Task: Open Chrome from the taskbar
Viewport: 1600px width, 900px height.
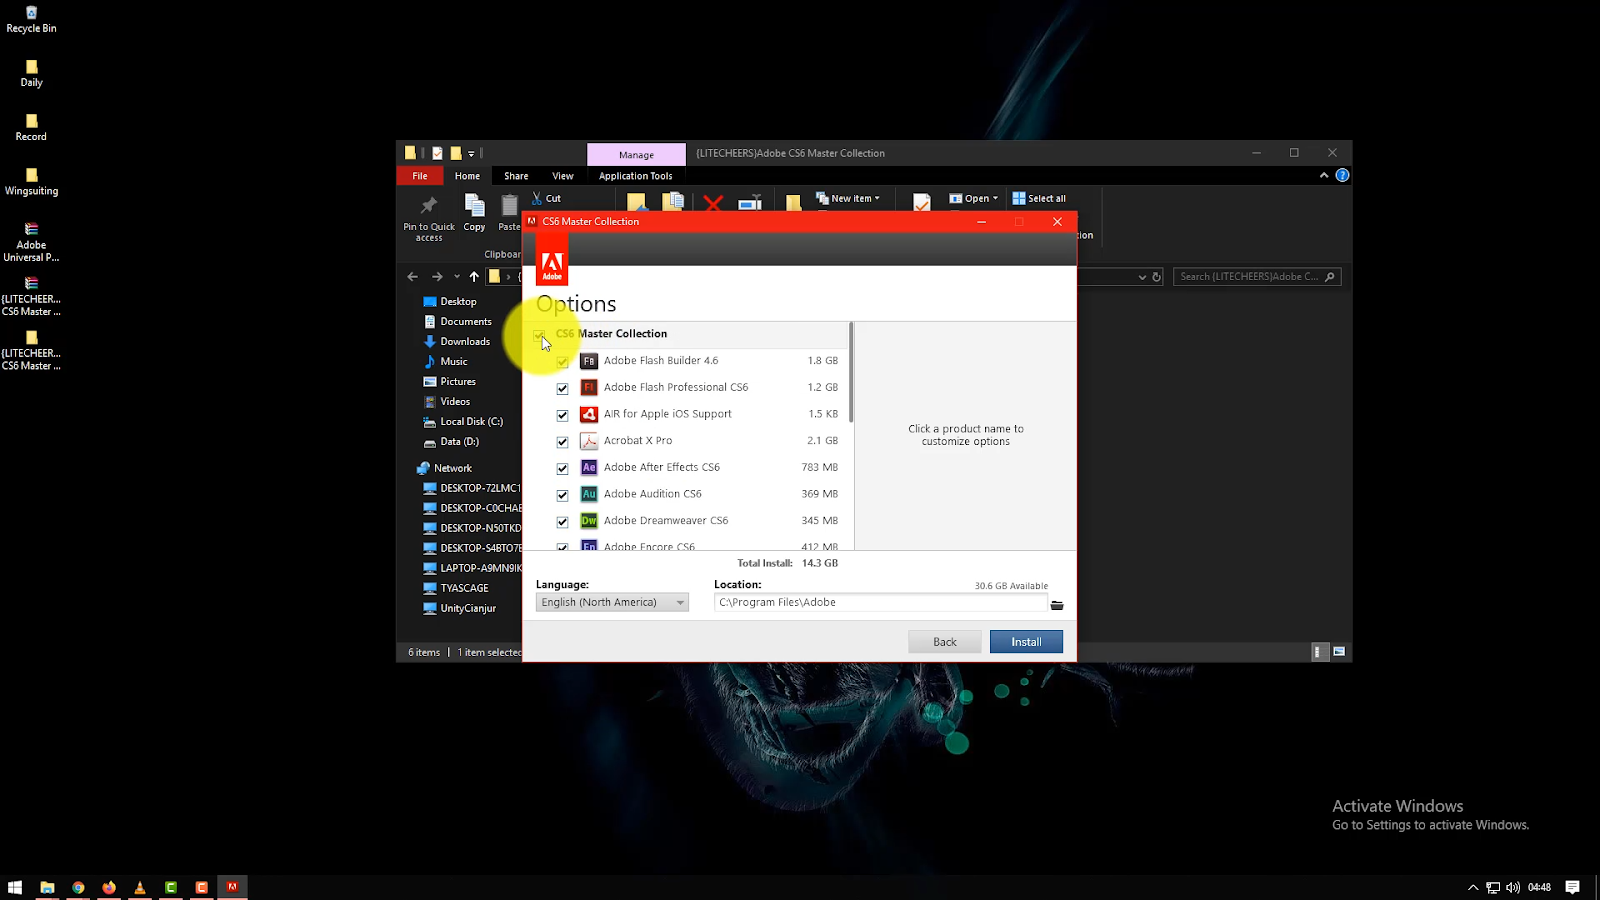Action: [78, 887]
